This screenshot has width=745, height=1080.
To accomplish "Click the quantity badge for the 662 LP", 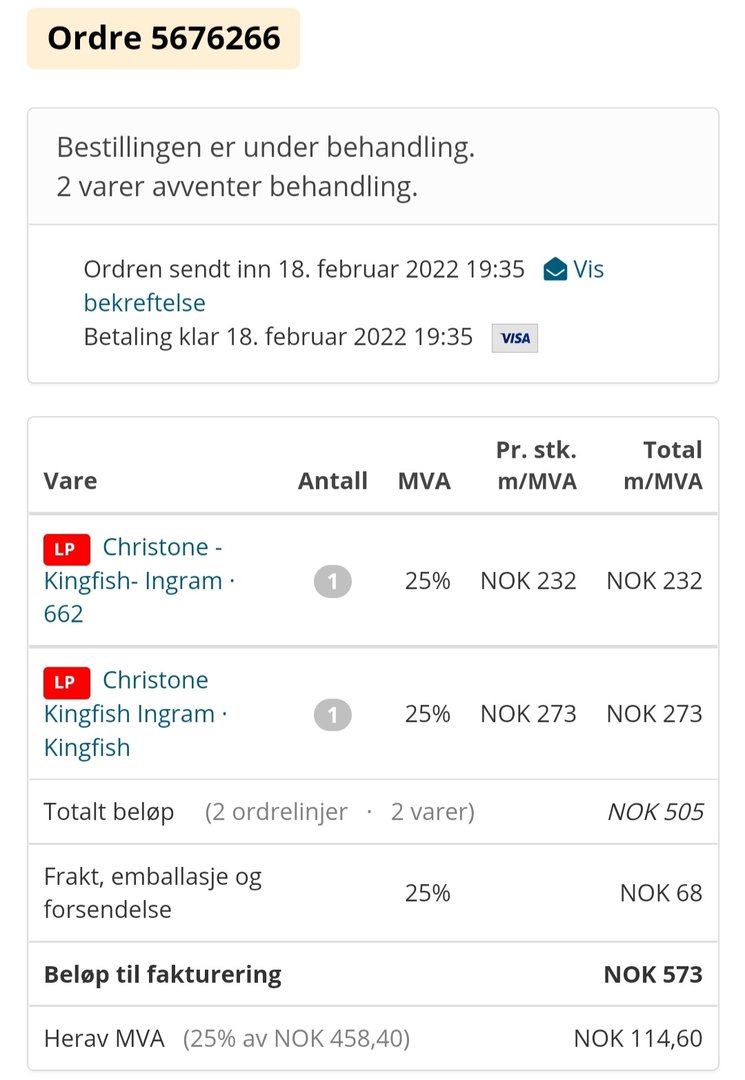I will click(333, 581).
